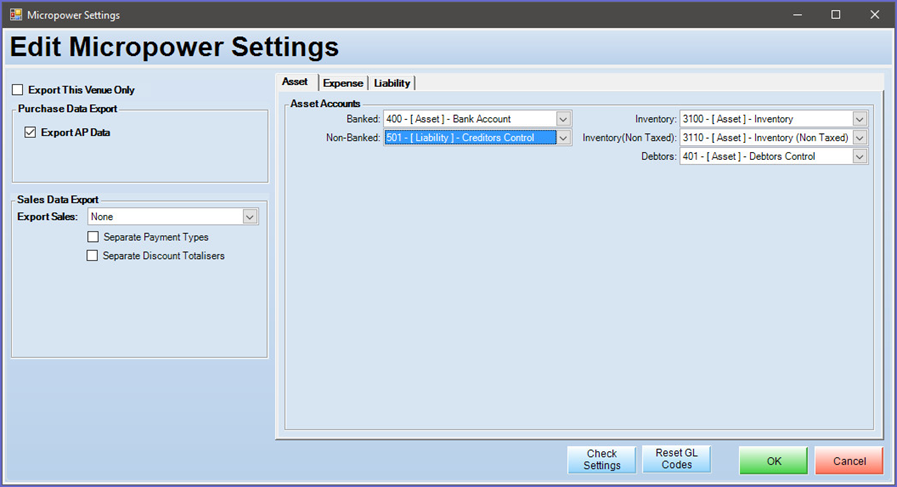Click the 401 Debtors Control field value
The image size is (897, 487).
click(x=749, y=156)
